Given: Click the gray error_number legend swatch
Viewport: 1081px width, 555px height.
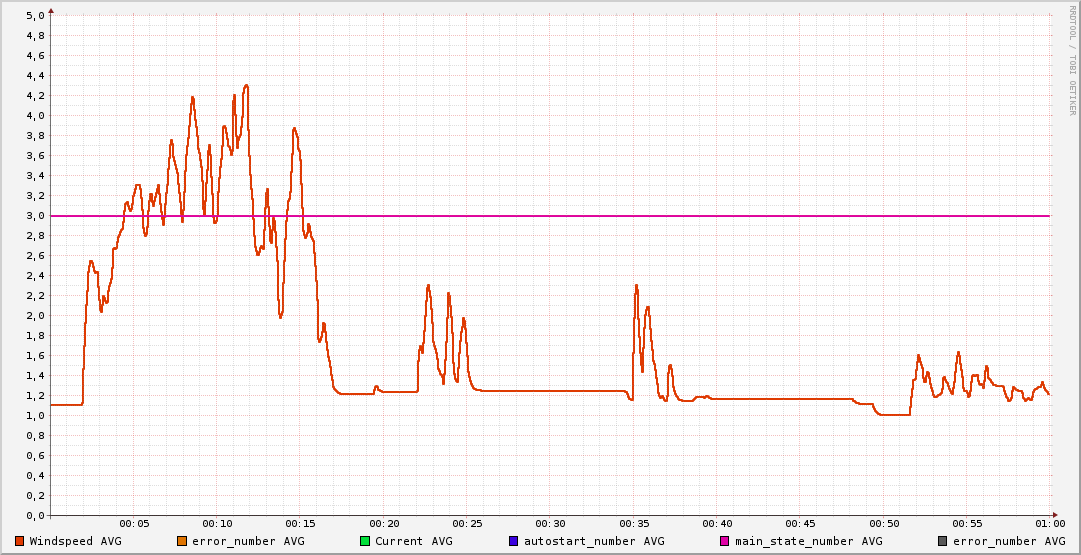Looking at the screenshot, I should 942,541.
